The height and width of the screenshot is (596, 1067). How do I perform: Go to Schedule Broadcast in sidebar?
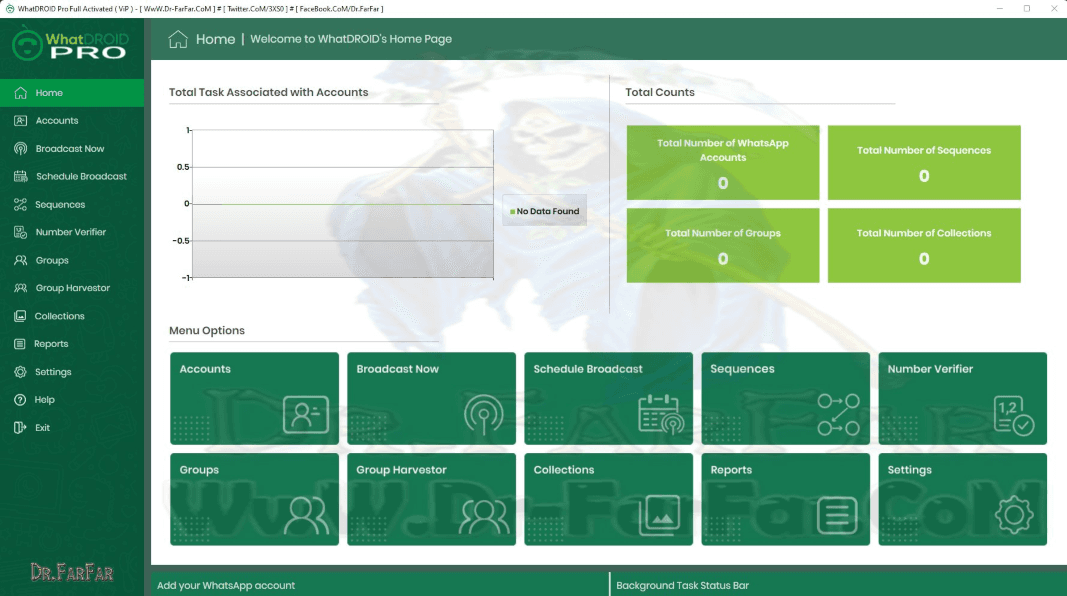click(x=81, y=177)
